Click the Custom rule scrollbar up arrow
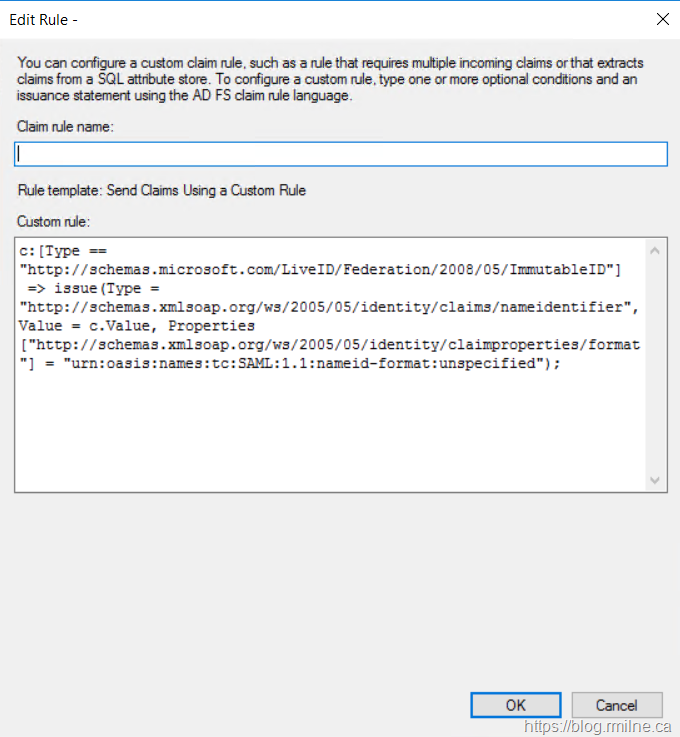Viewport: 680px width, 737px height. pyautogui.click(x=655, y=250)
